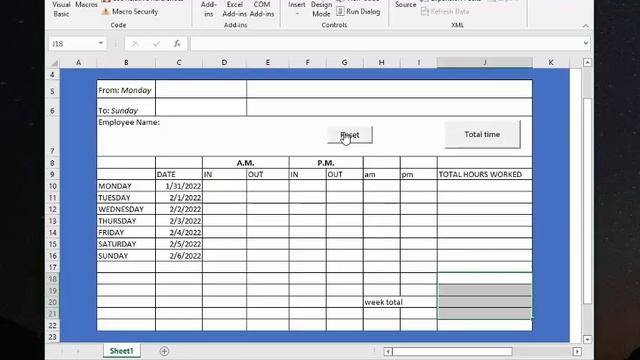This screenshot has height=360, width=640.
Task: Select the date cell 2/3/2022
Action: [x=179, y=221]
